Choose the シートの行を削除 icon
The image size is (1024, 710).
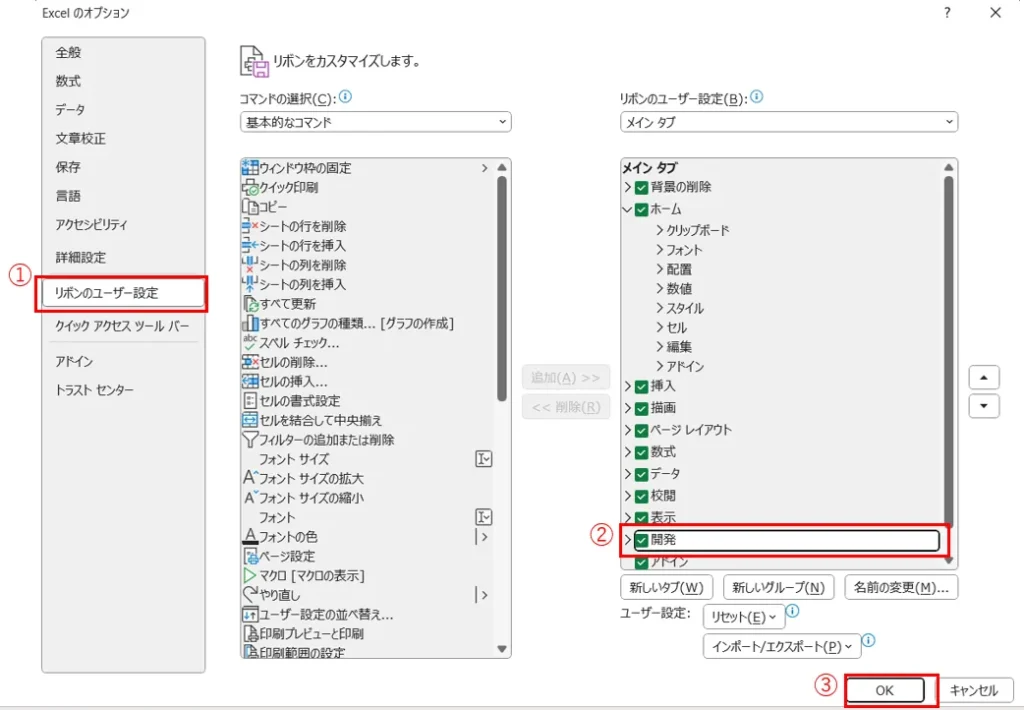[250, 226]
